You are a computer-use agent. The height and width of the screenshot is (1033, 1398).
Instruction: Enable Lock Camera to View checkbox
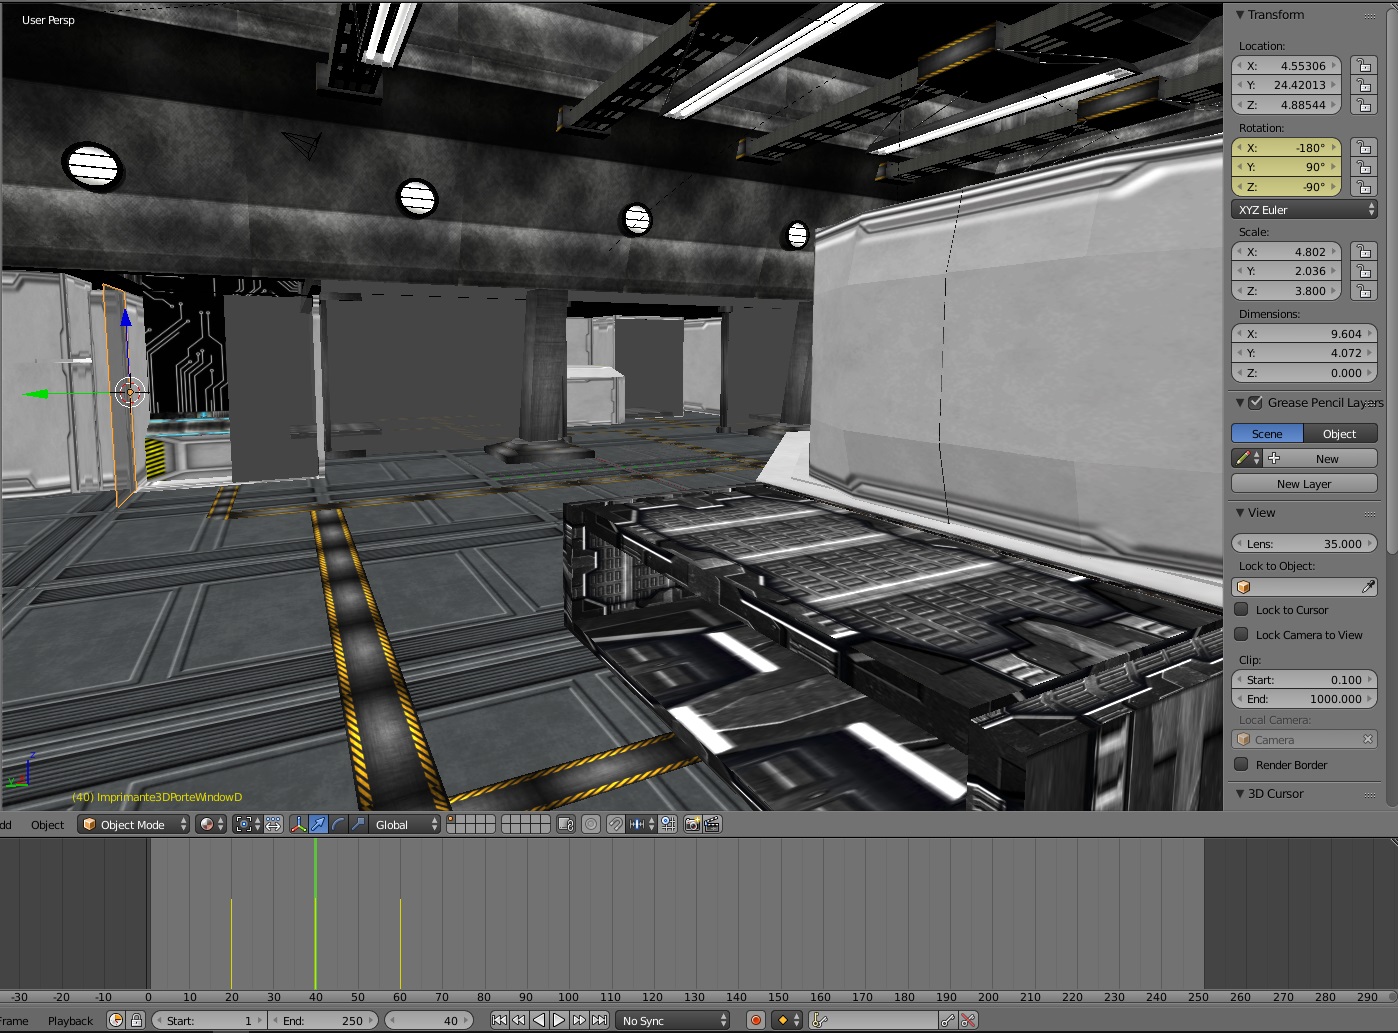[x=1242, y=634]
